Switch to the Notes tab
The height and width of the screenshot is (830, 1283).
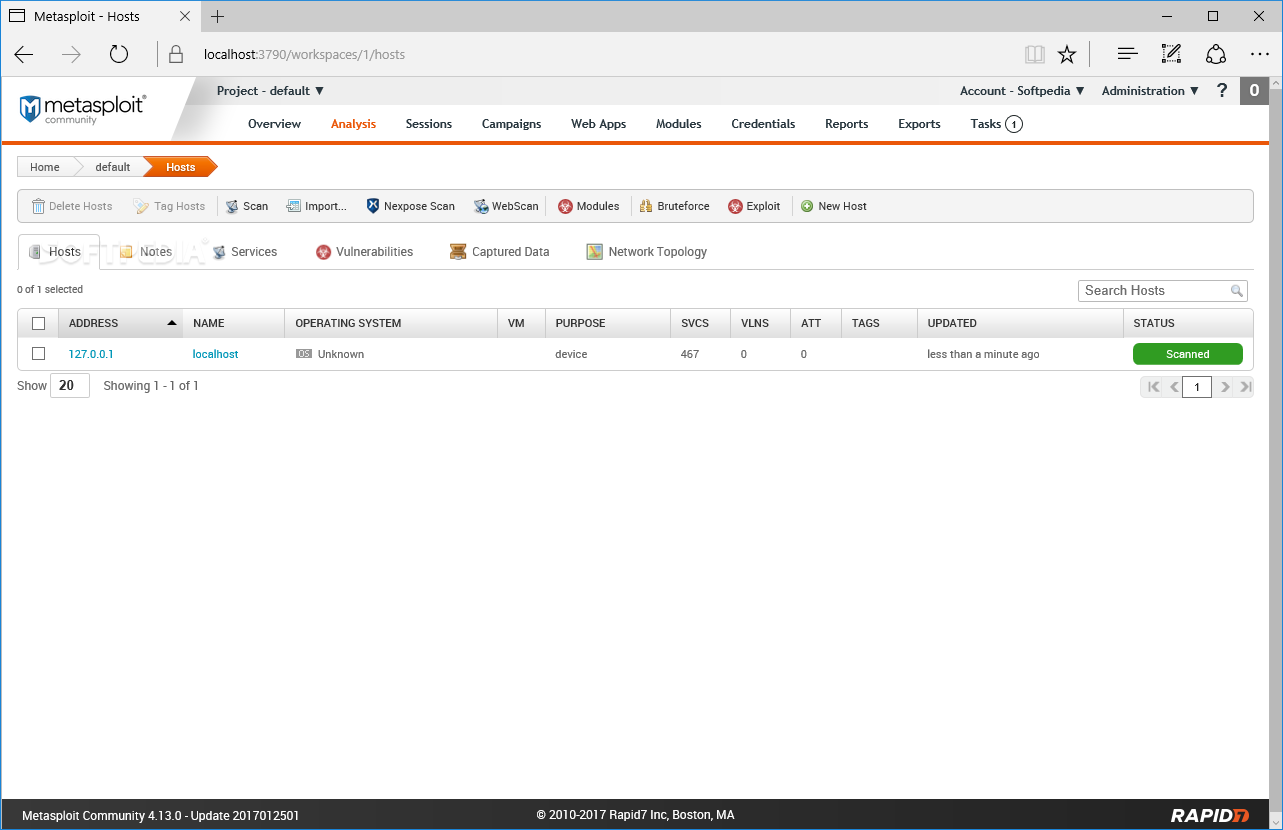tap(146, 252)
